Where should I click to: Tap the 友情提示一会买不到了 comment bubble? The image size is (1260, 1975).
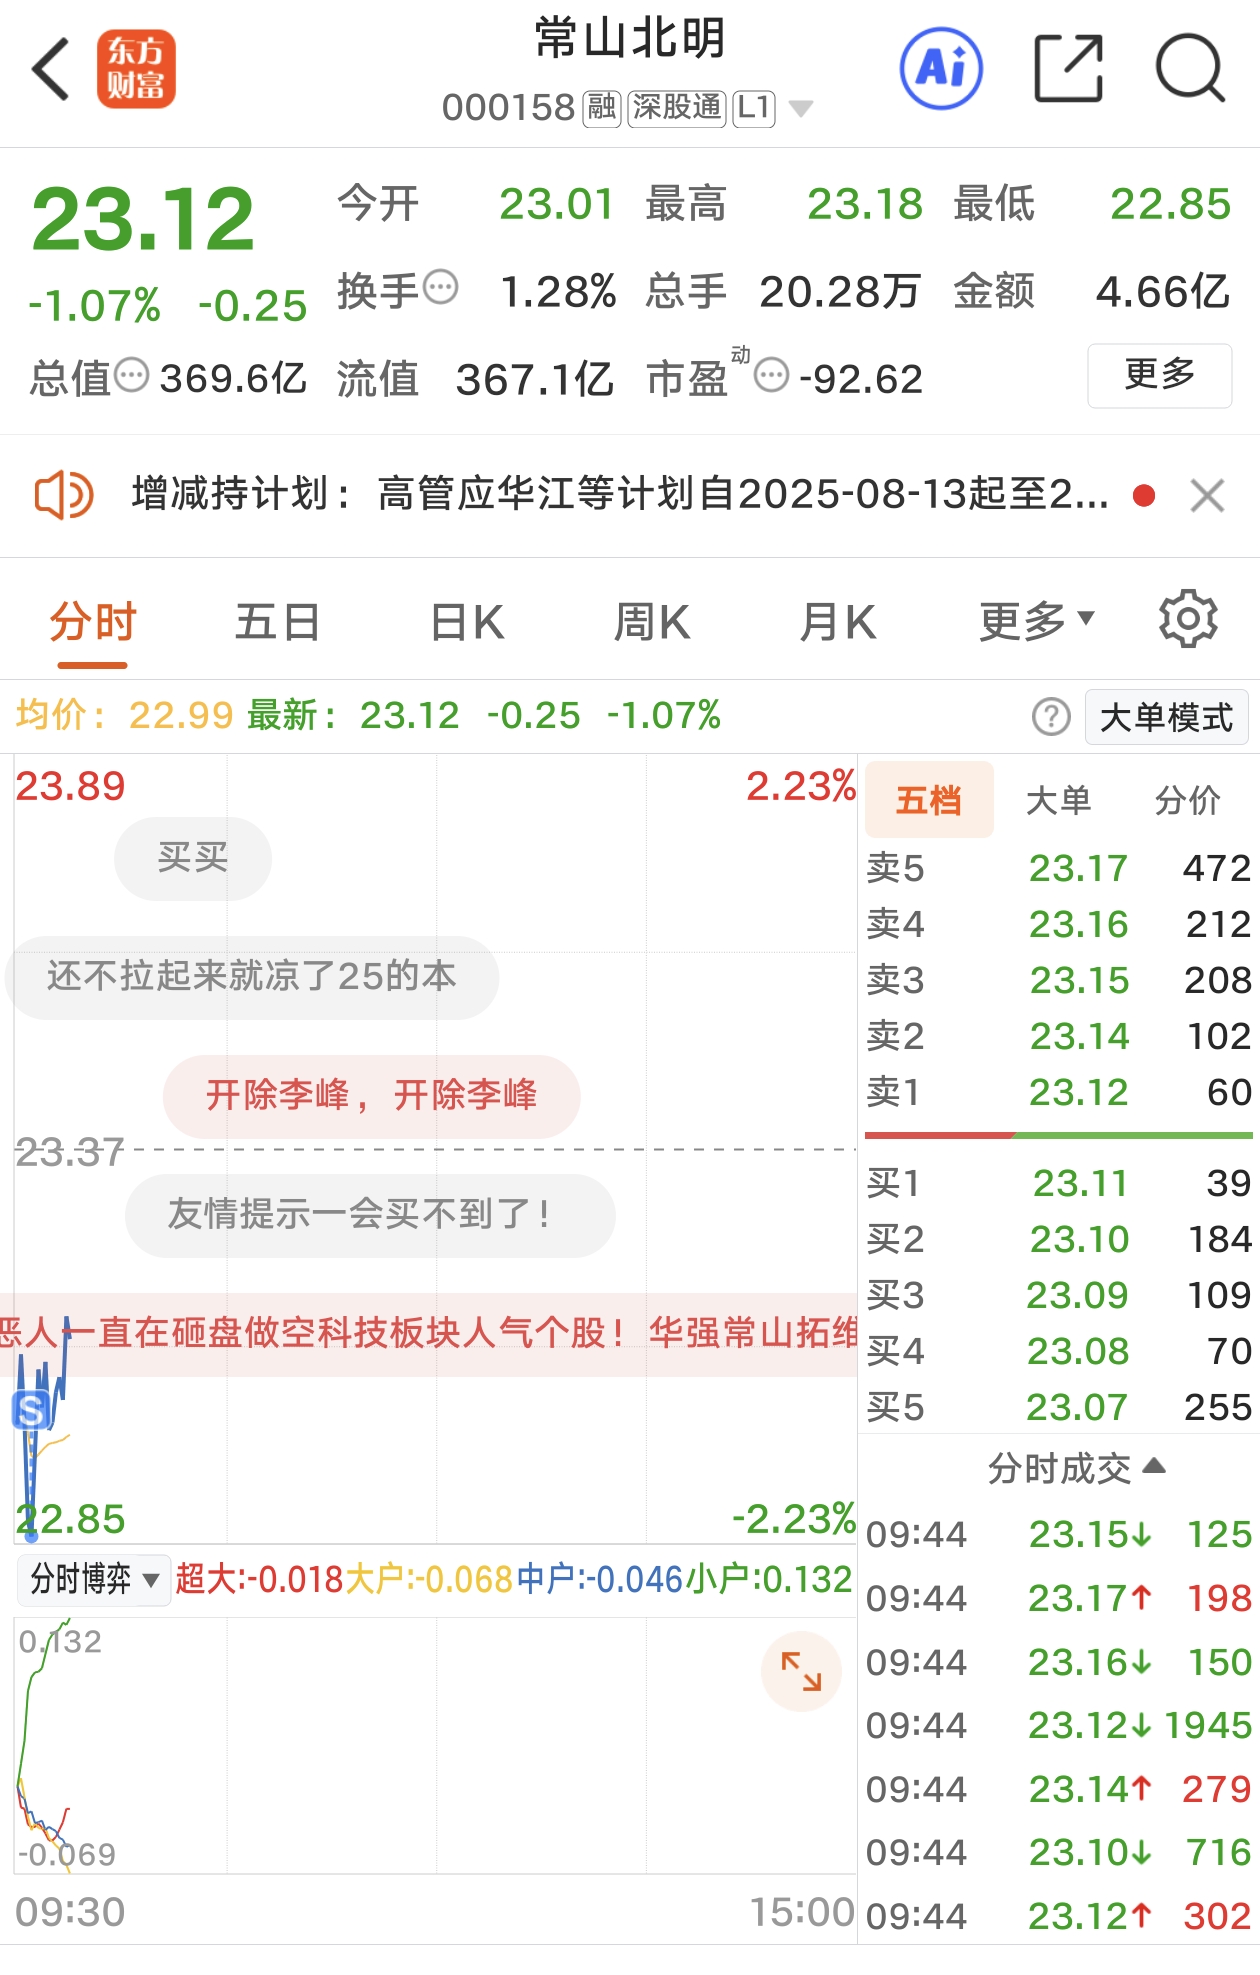370,1215
